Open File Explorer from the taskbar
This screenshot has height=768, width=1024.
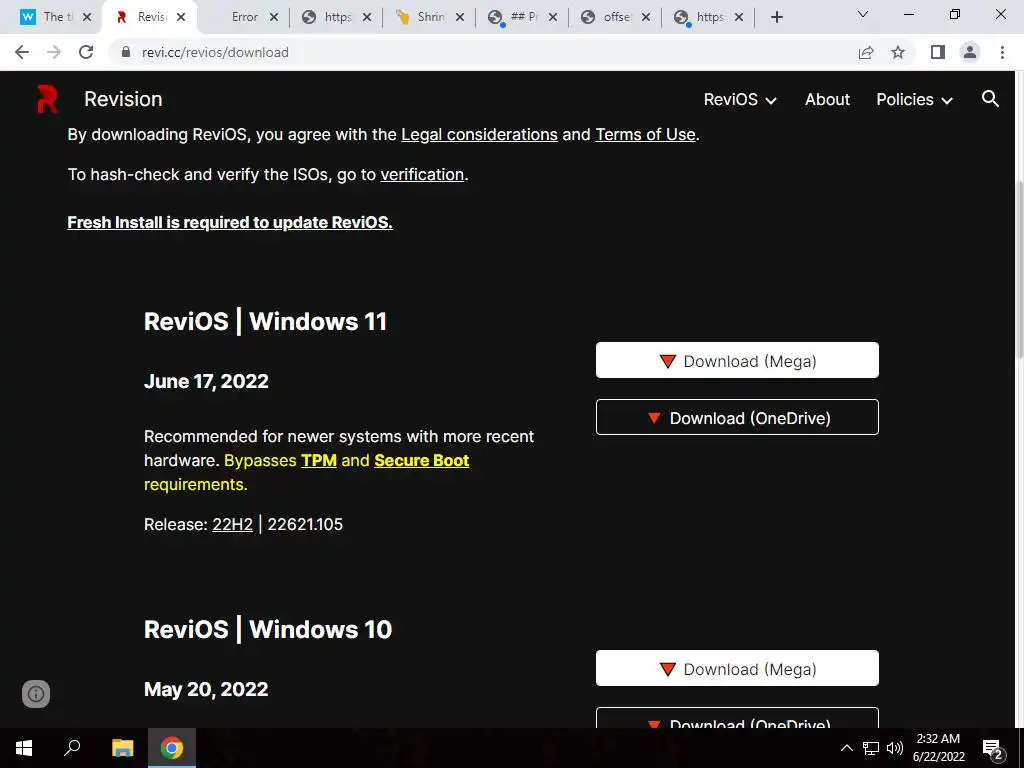[122, 748]
